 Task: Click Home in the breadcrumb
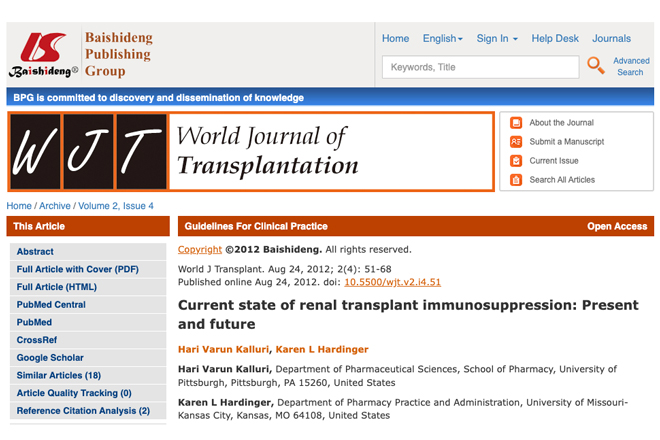coord(19,206)
